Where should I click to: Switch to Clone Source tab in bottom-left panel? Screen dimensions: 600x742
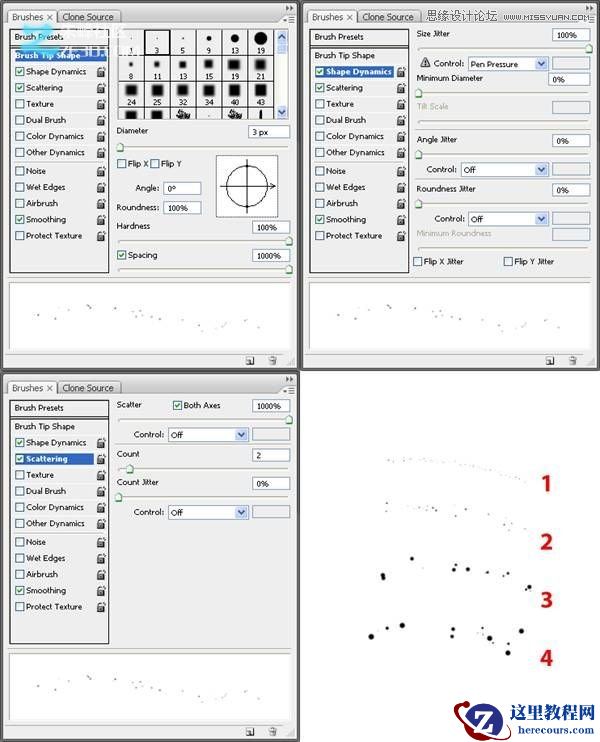coord(88,388)
